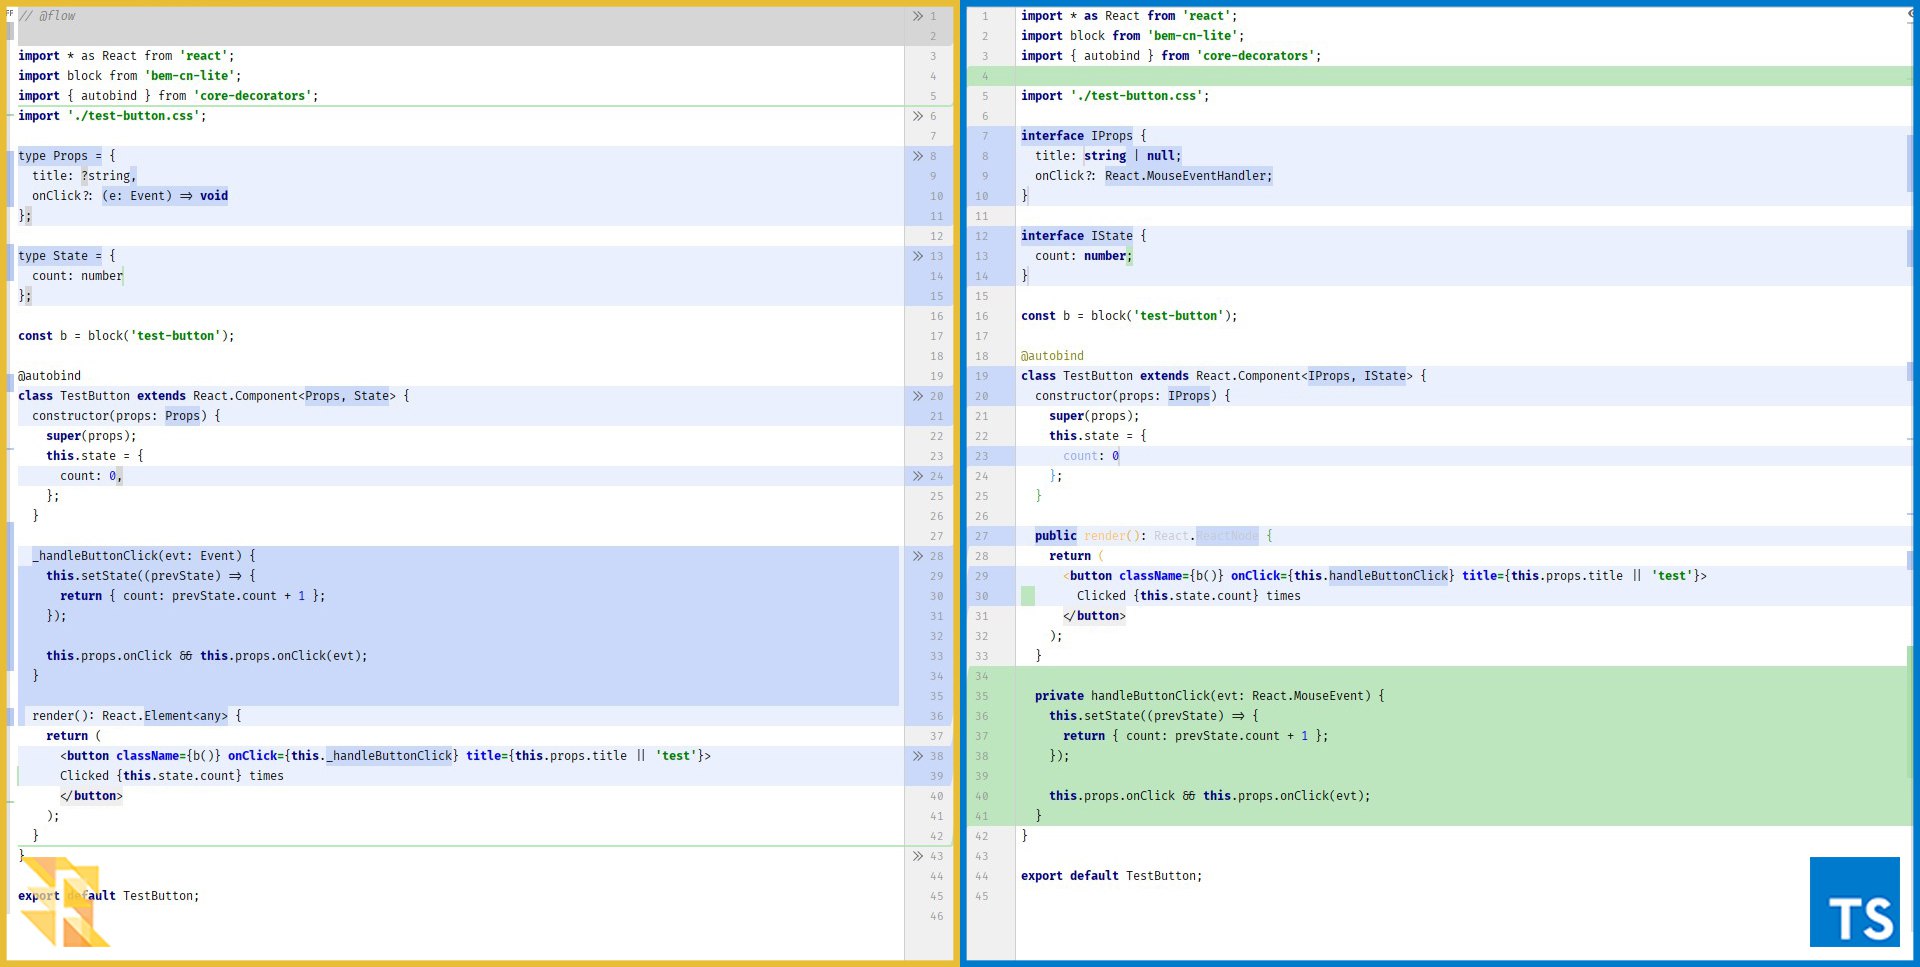The image size is (1920, 967).
Task: Click 'super(props);' in the right pane
Action: [1094, 416]
